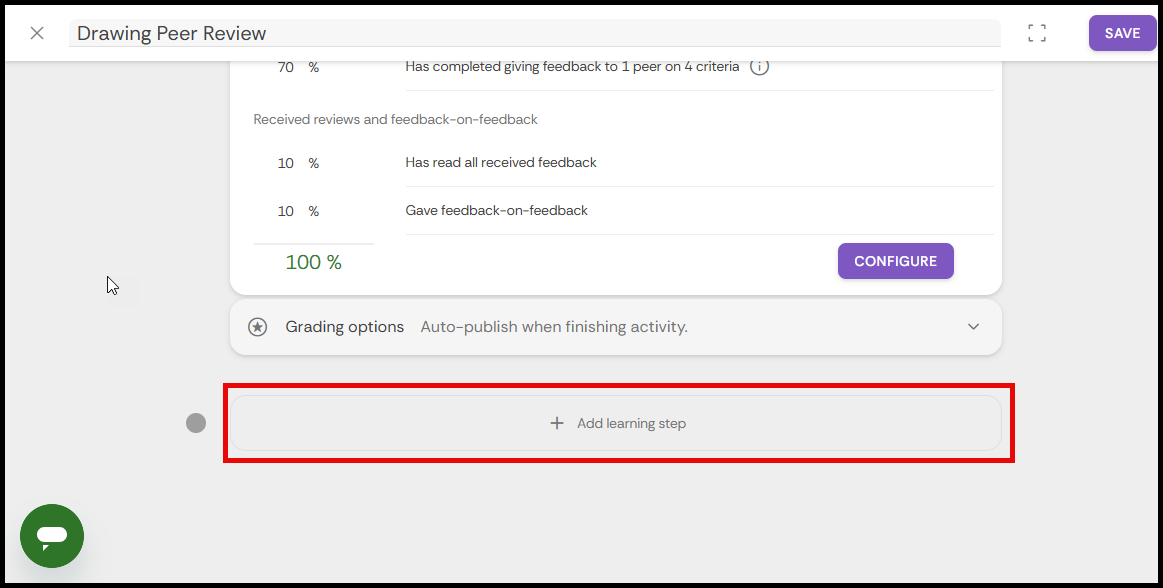Select weight field for read all received feedback
Screen dimensions: 1163x588
[x=286, y=163]
